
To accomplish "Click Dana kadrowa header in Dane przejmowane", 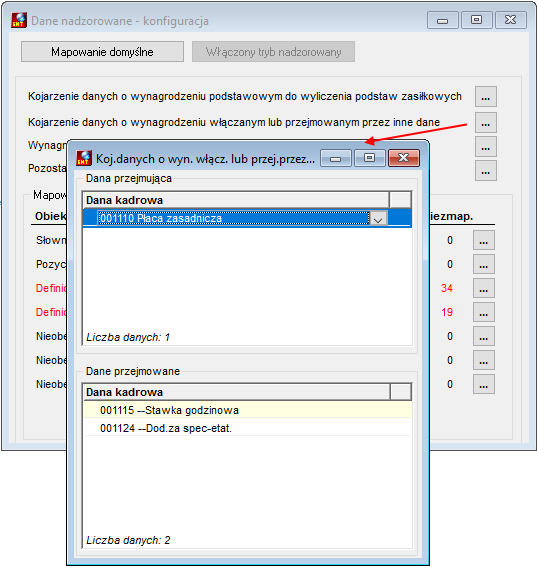I will tap(237, 392).
